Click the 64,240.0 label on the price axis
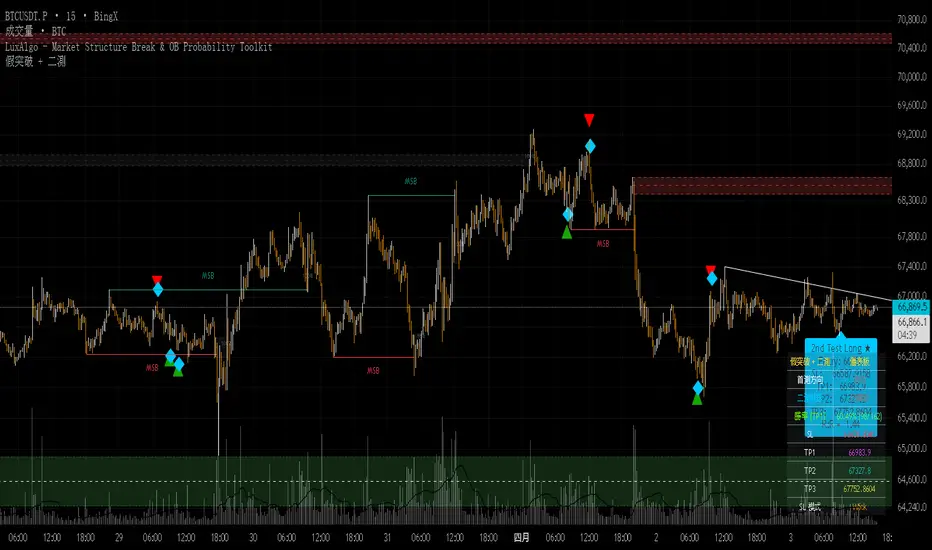 click(912, 507)
